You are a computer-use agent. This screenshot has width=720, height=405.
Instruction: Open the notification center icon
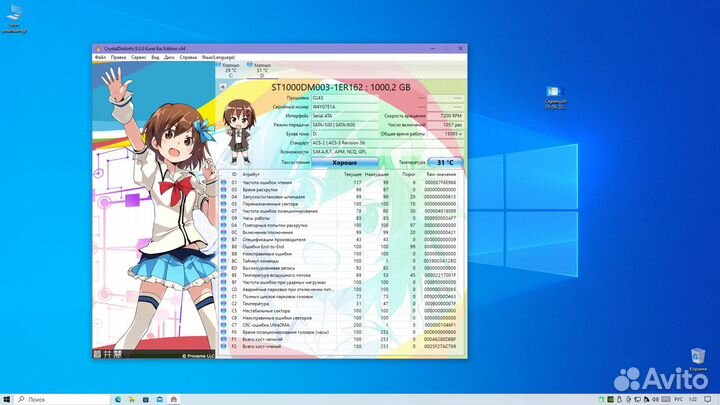tap(708, 399)
